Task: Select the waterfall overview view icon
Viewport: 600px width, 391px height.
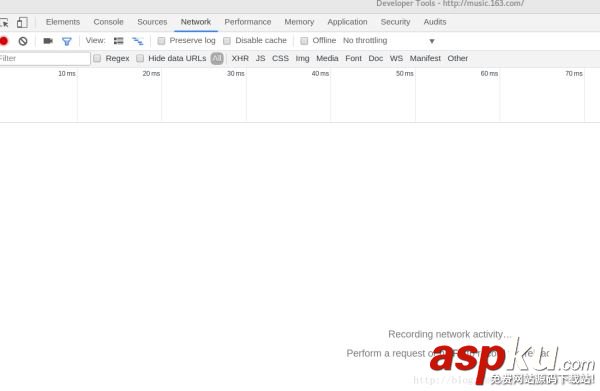Action: click(x=137, y=41)
